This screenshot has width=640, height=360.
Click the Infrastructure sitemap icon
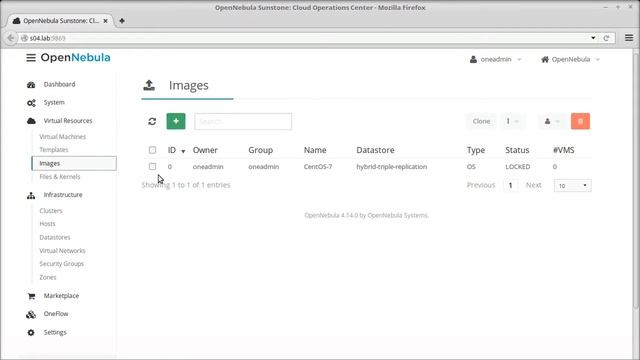(x=31, y=196)
